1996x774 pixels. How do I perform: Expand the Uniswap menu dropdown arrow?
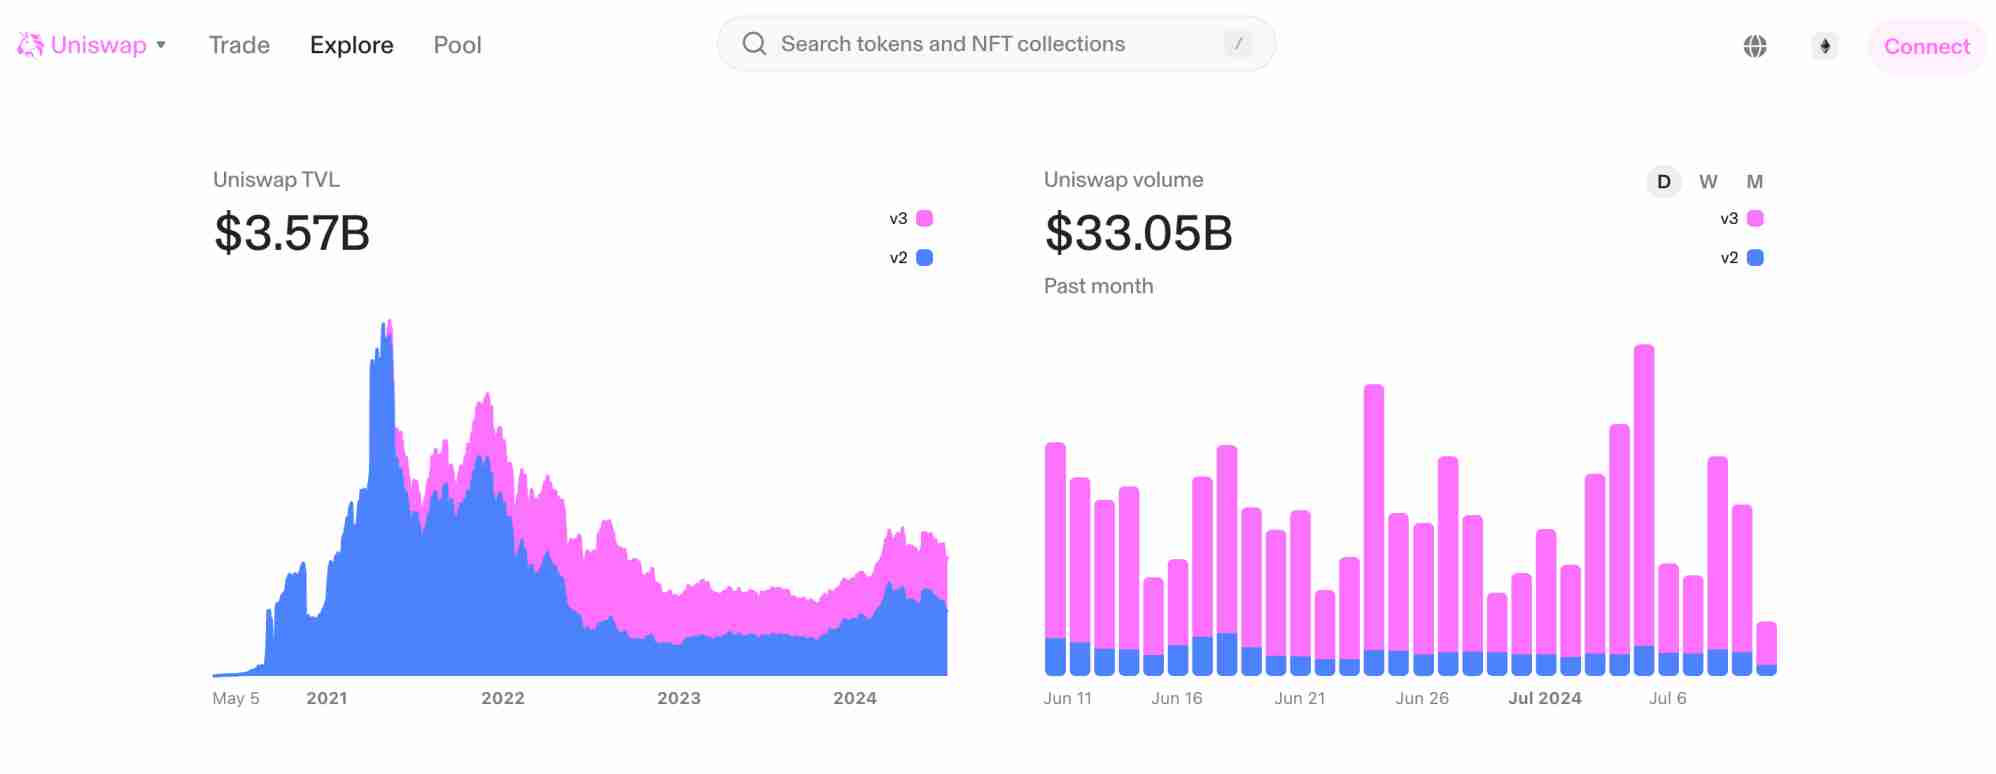161,45
